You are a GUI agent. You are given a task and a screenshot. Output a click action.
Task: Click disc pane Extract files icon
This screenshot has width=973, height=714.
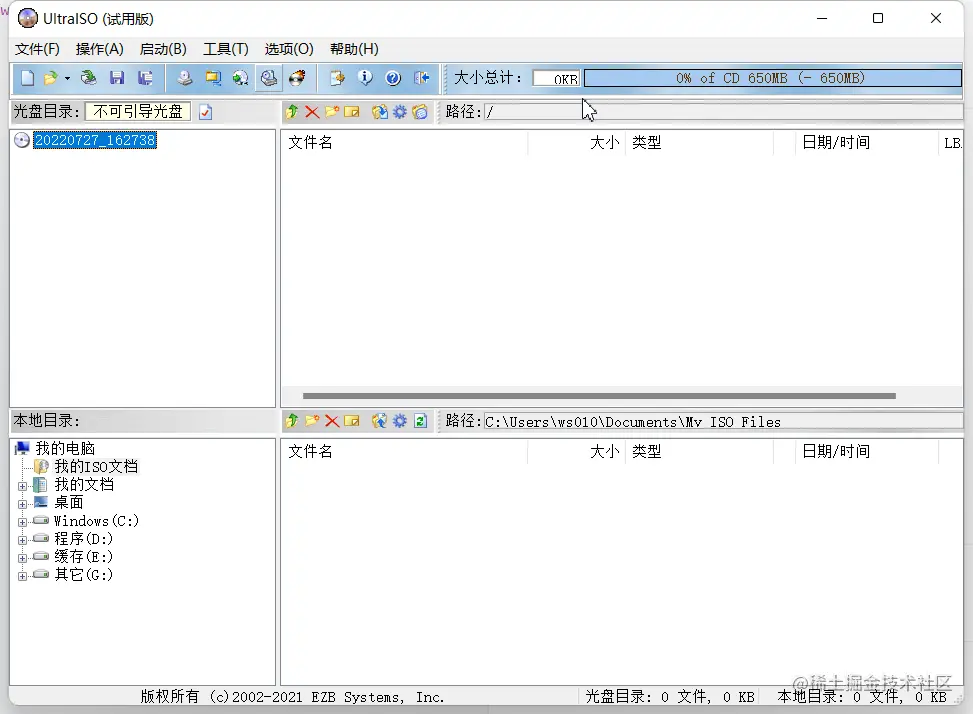point(380,112)
